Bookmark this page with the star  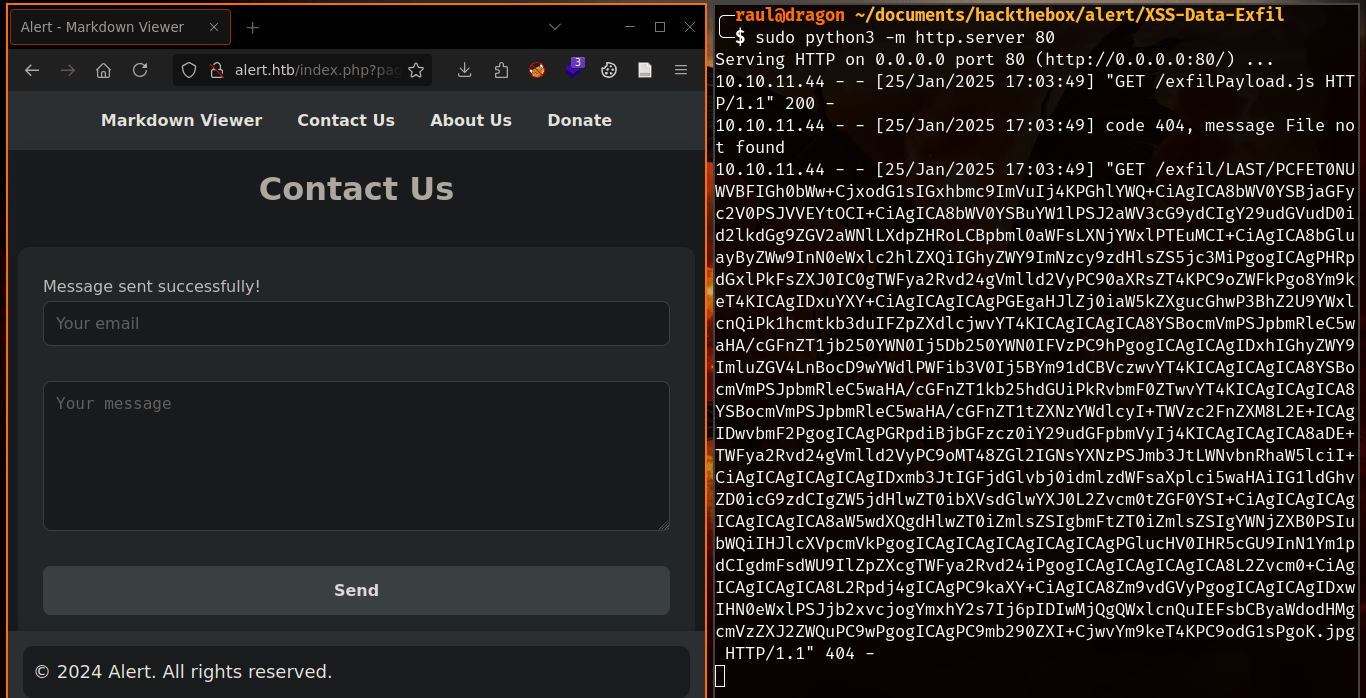point(416,70)
